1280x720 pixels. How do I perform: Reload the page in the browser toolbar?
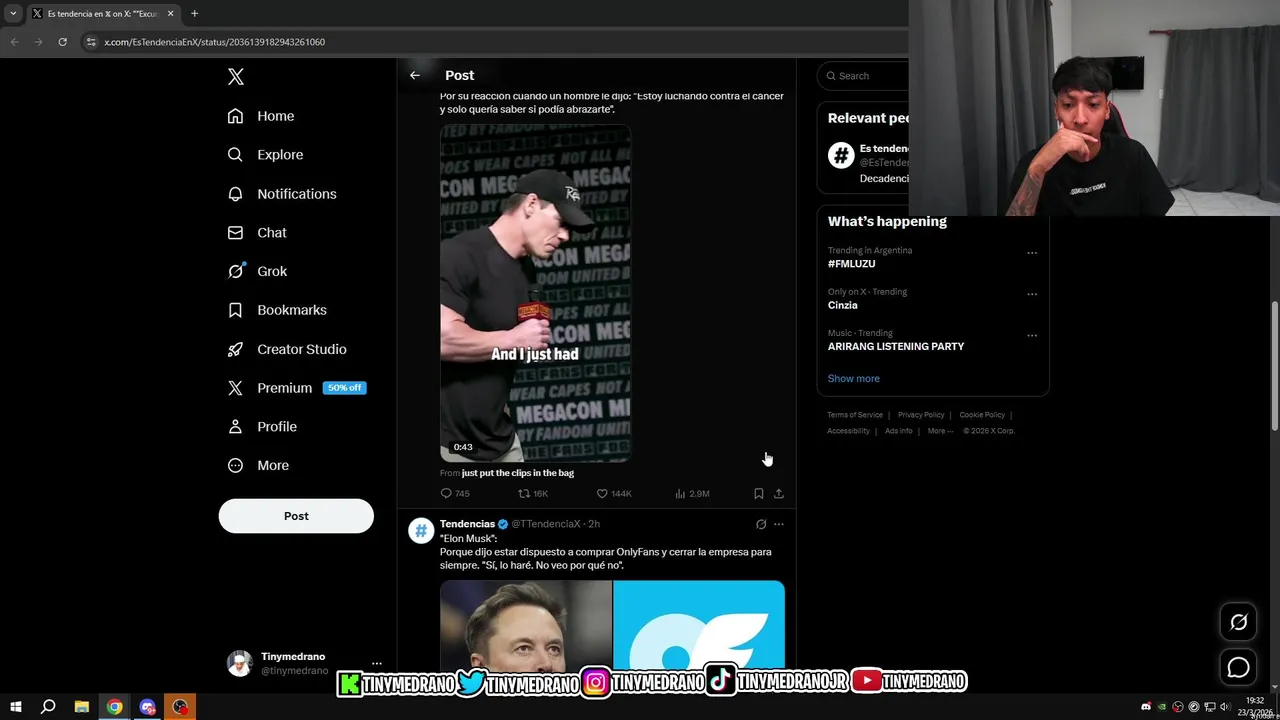[62, 42]
